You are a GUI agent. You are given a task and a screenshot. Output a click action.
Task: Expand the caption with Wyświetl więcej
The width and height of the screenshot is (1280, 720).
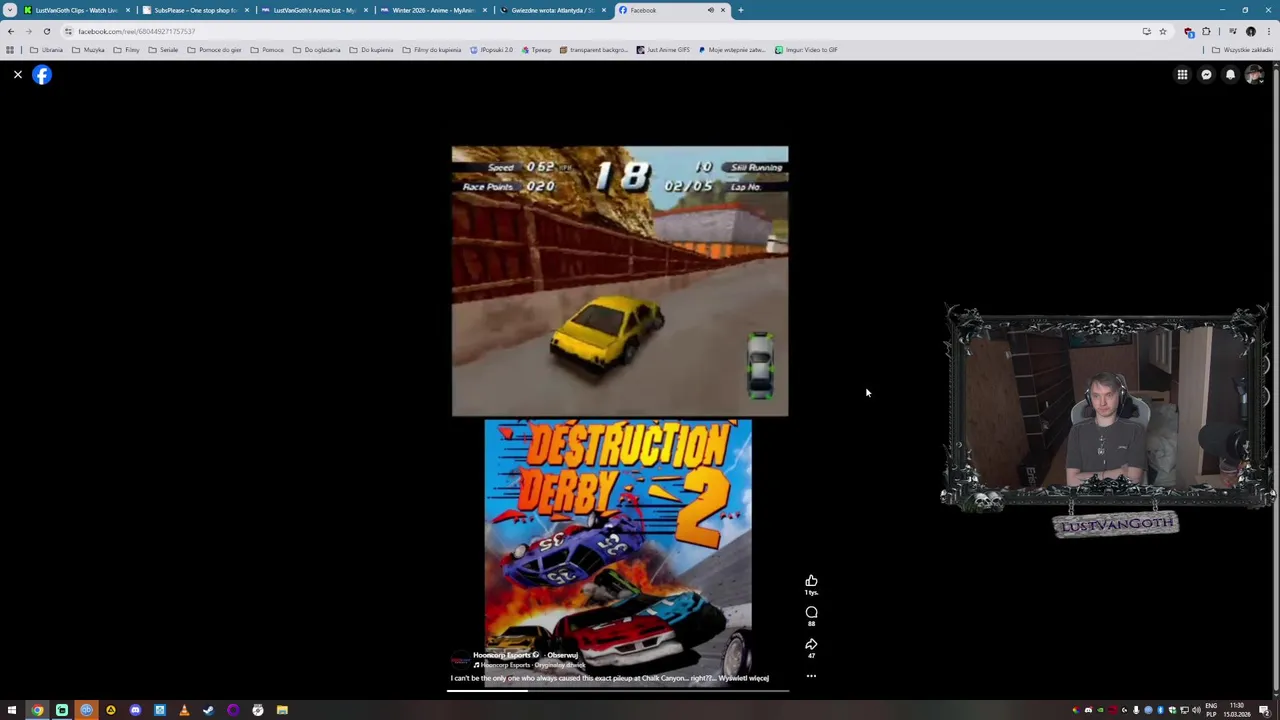coord(743,678)
